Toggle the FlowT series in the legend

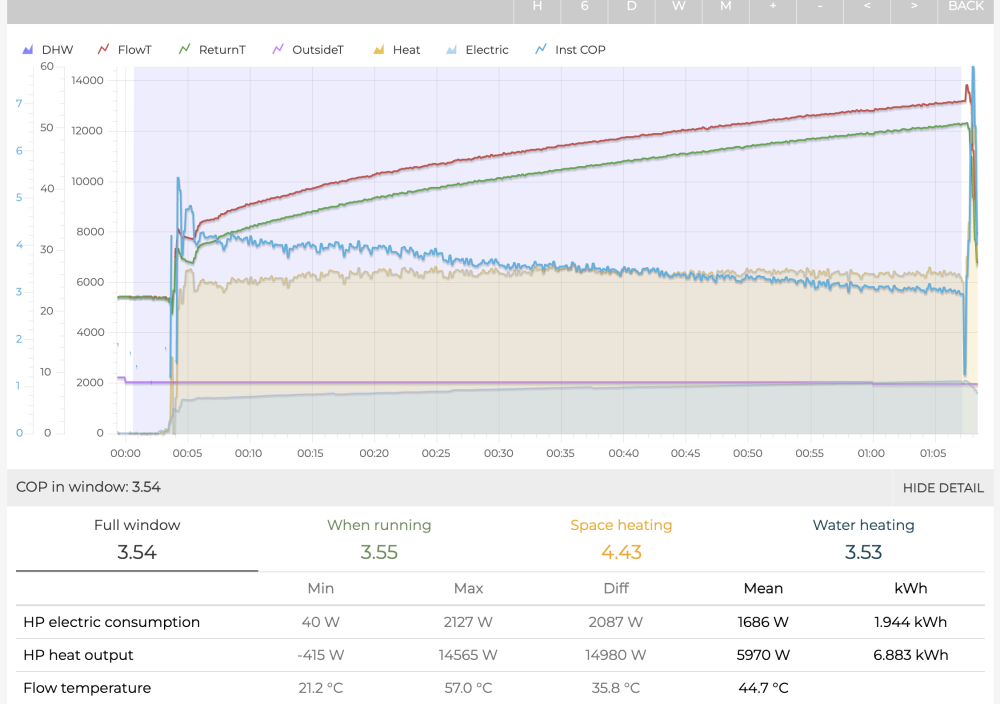[124, 50]
